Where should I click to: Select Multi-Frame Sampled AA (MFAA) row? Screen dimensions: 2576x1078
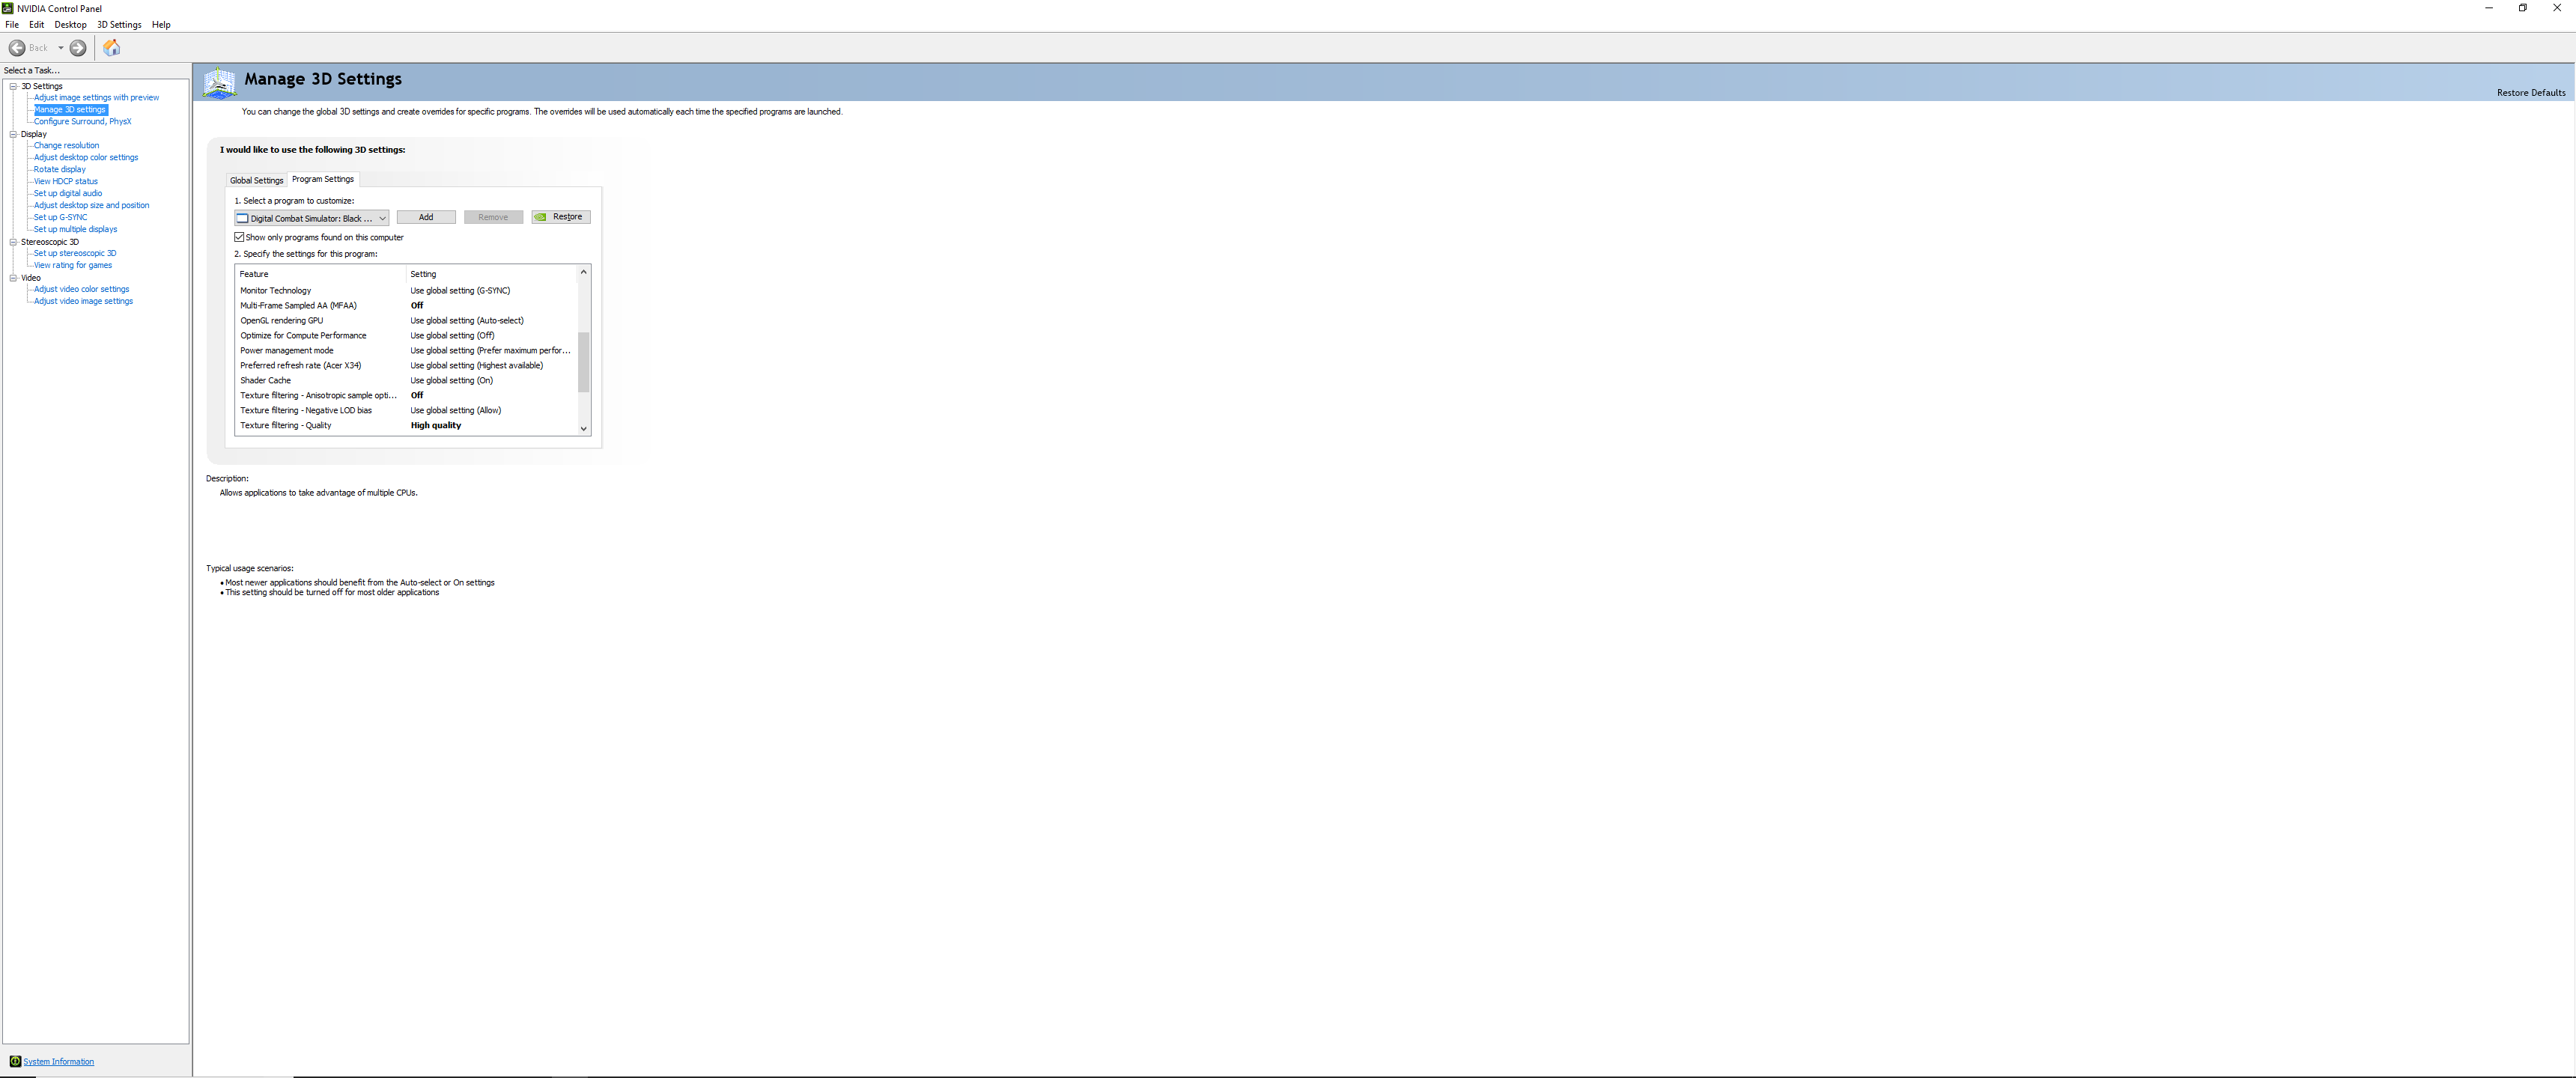406,306
